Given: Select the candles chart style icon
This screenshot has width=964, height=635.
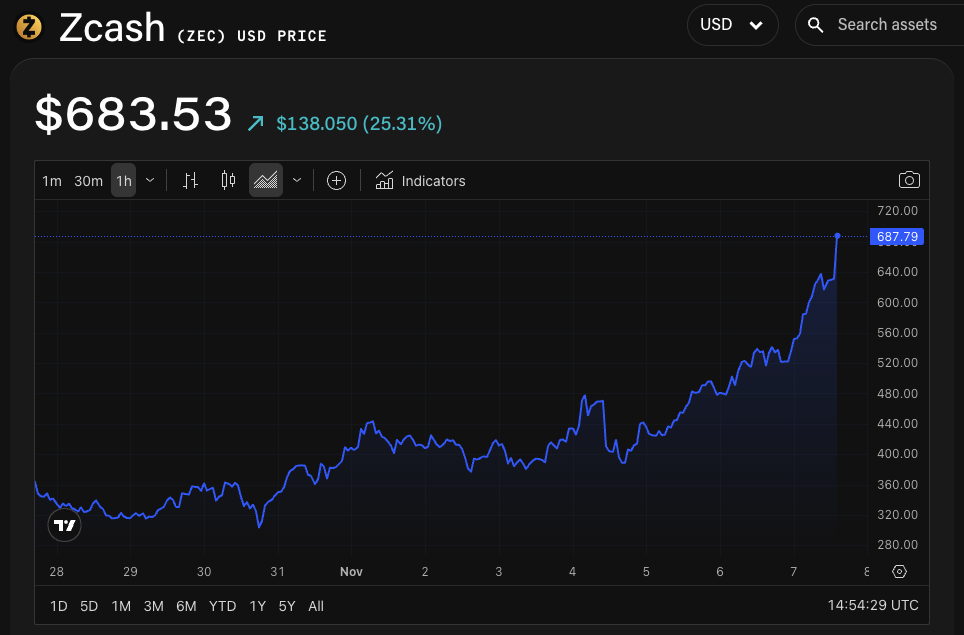Looking at the screenshot, I should pos(227,180).
